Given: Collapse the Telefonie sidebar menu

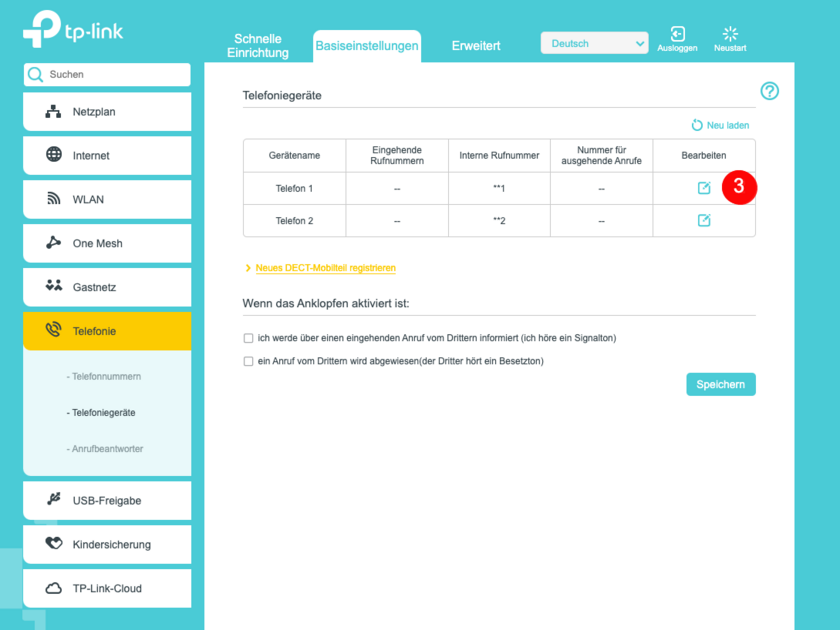Looking at the screenshot, I should [x=107, y=331].
